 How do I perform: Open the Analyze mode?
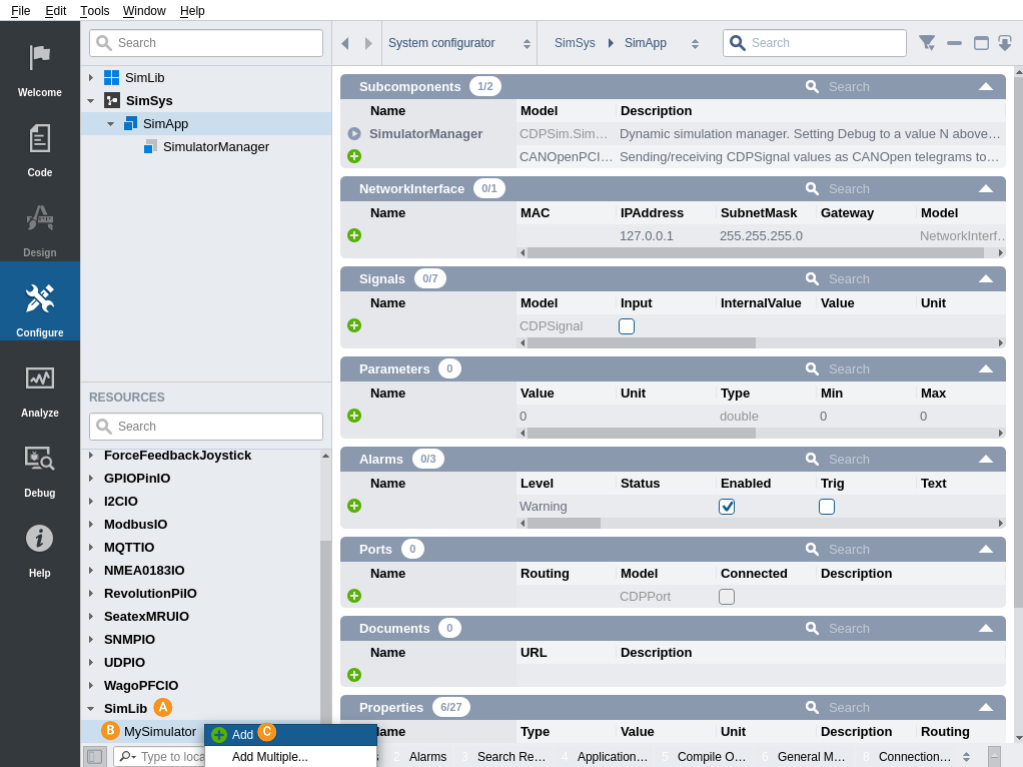point(40,388)
